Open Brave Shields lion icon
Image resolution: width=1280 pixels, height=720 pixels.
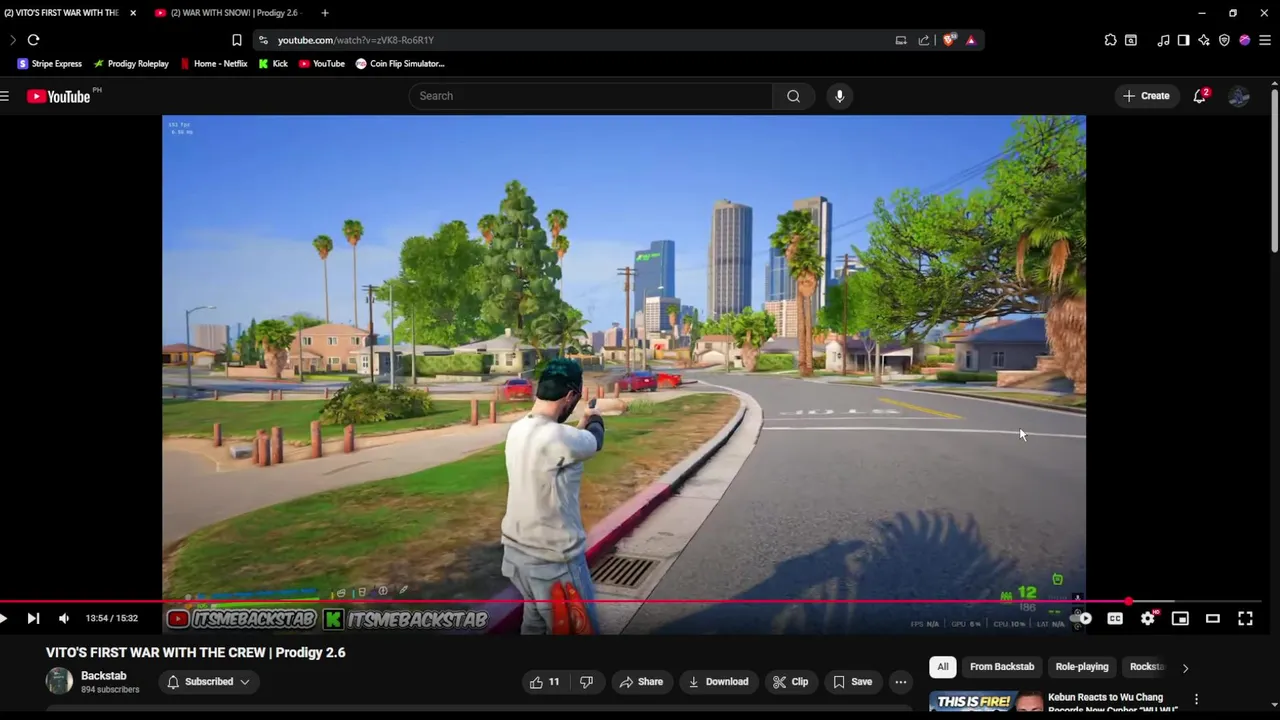click(x=949, y=40)
